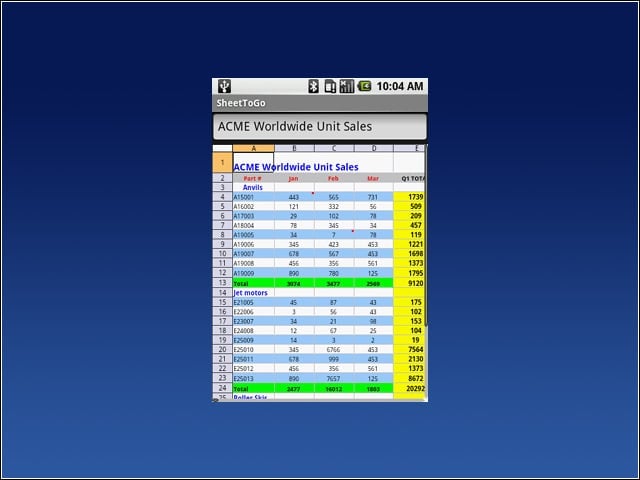The image size is (640, 480).
Task: Click Mar value 731 for A15001
Action: pos(373,197)
